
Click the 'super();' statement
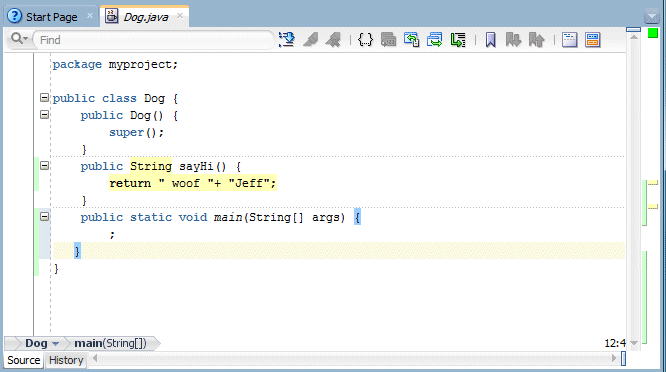tap(136, 132)
